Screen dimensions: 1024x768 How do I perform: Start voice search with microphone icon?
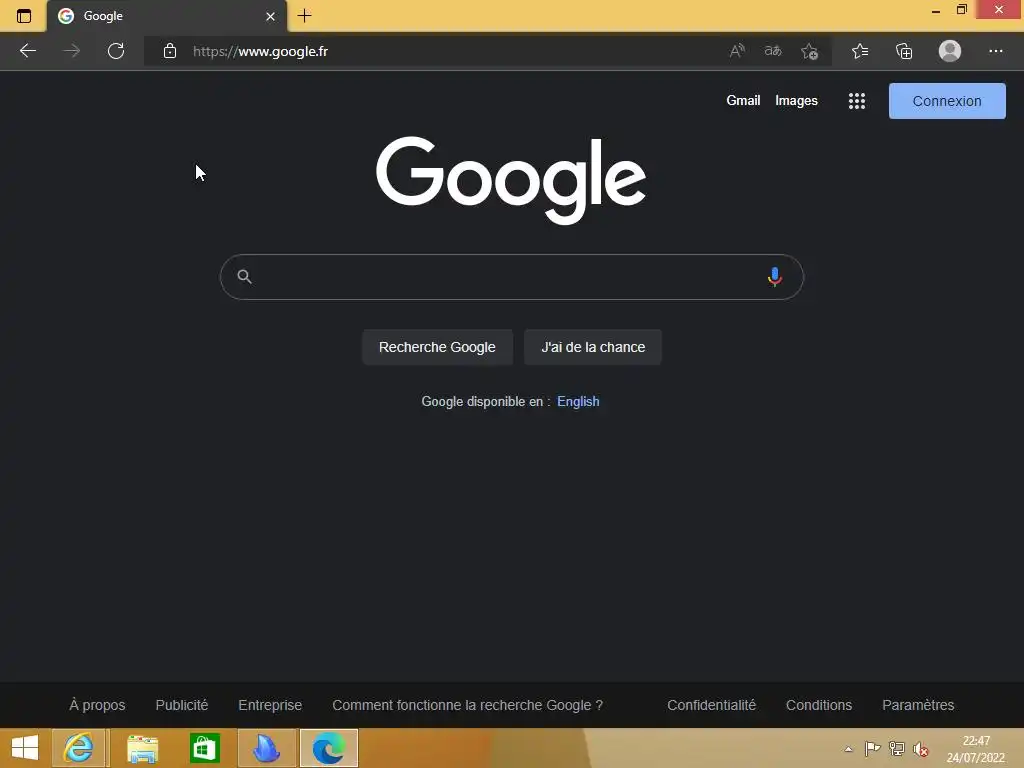tap(775, 277)
